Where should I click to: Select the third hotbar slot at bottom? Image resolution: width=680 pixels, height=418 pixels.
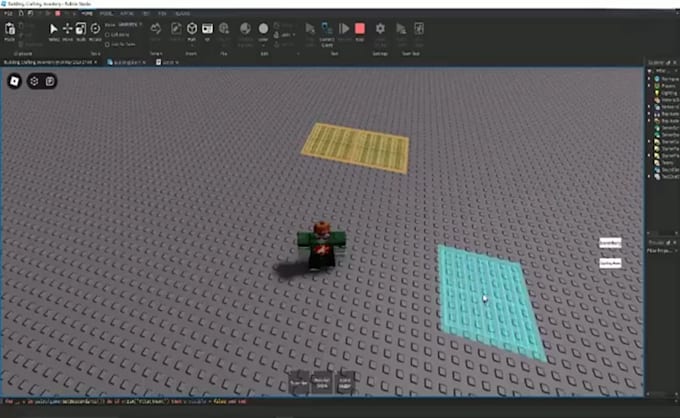click(x=345, y=383)
